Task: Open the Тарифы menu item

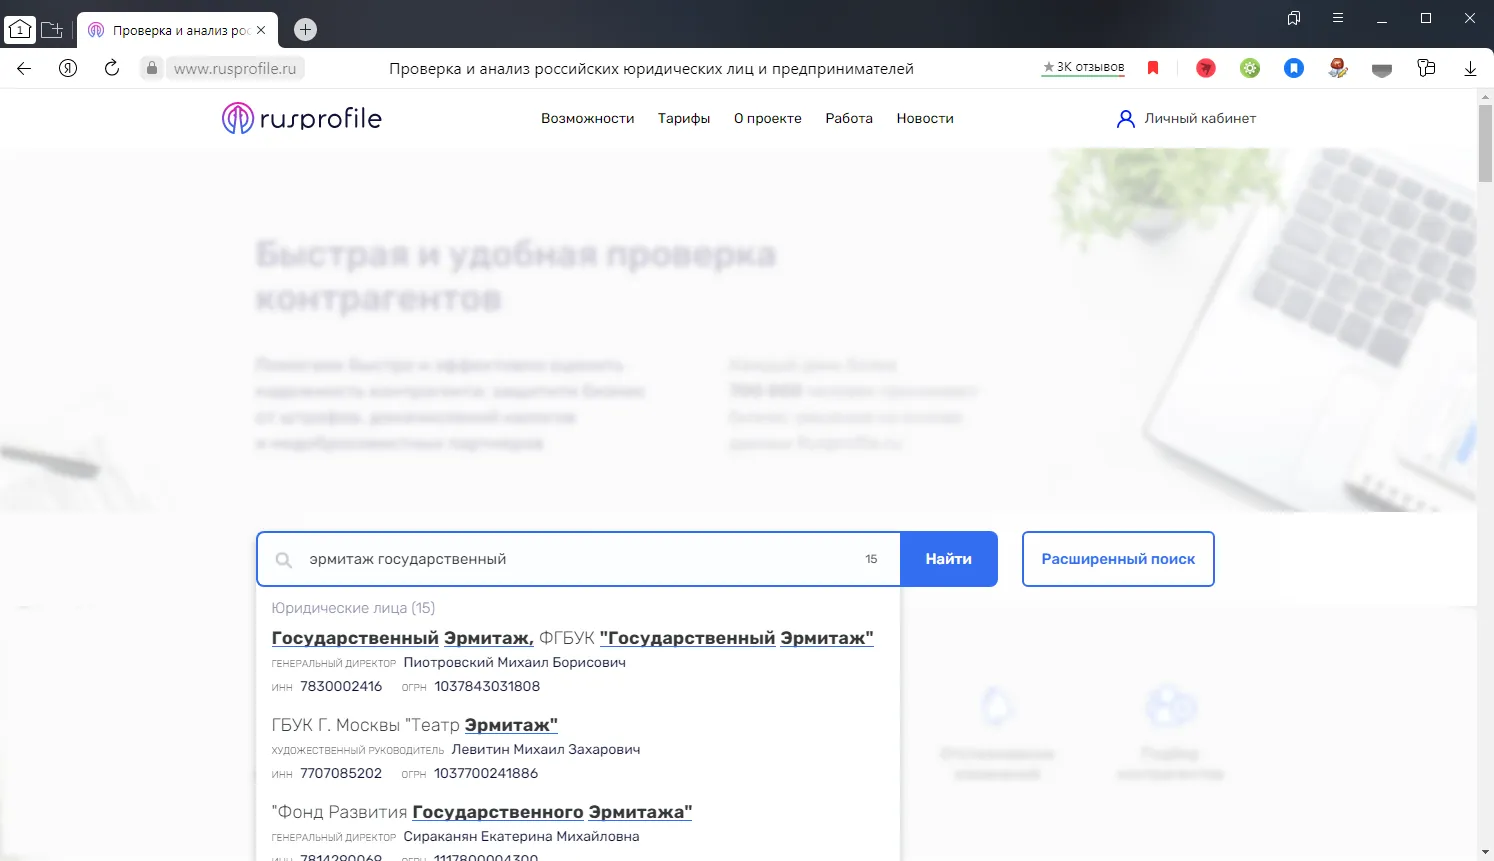Action: pos(684,118)
